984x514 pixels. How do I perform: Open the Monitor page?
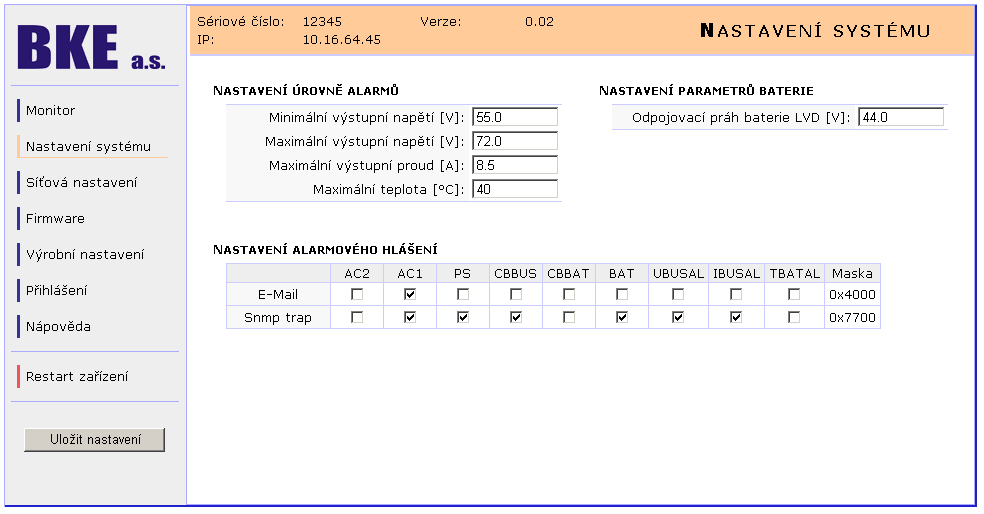pos(50,110)
